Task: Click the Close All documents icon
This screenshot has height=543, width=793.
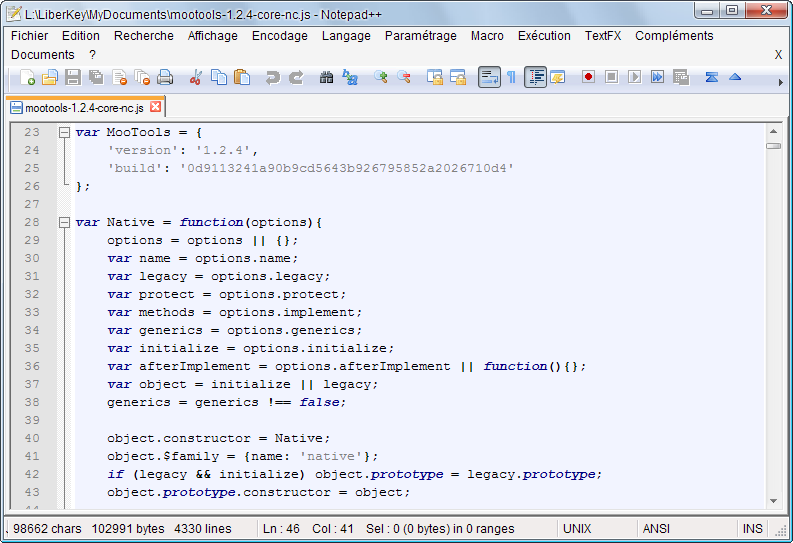Action: 142,77
